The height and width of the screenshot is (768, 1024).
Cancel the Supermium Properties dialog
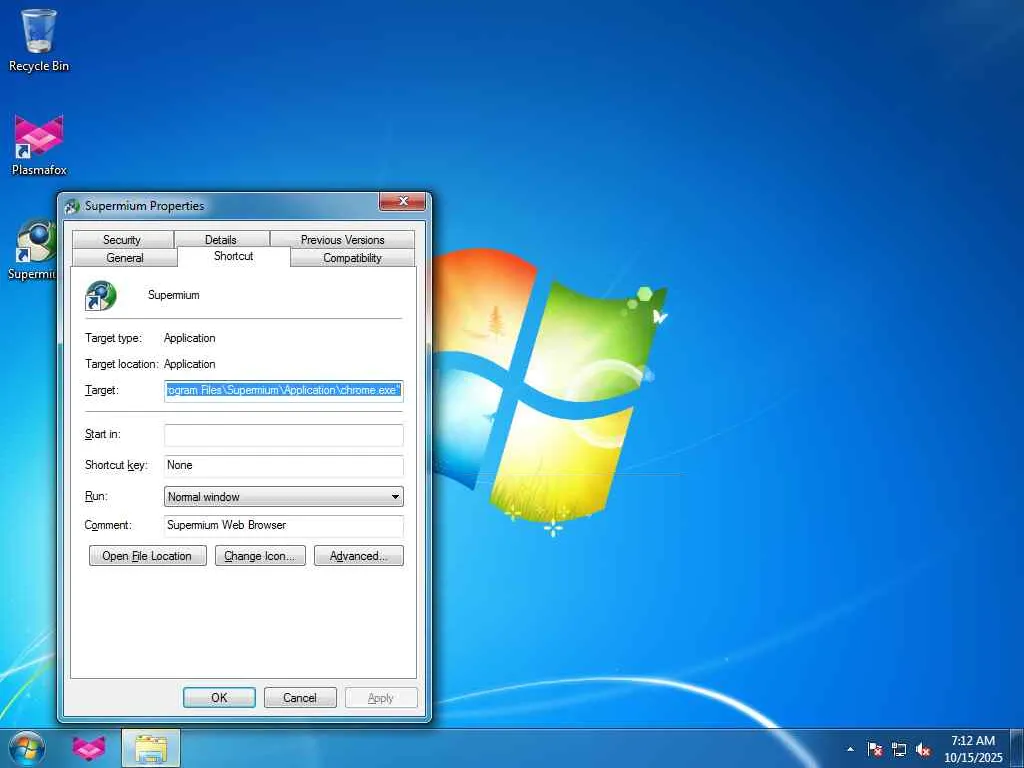[300, 698]
